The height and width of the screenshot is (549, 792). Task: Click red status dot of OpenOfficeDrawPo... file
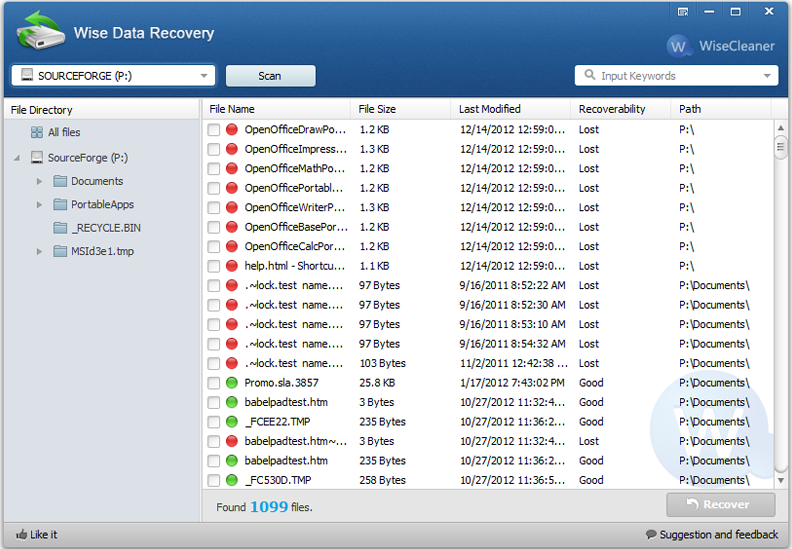click(x=232, y=129)
